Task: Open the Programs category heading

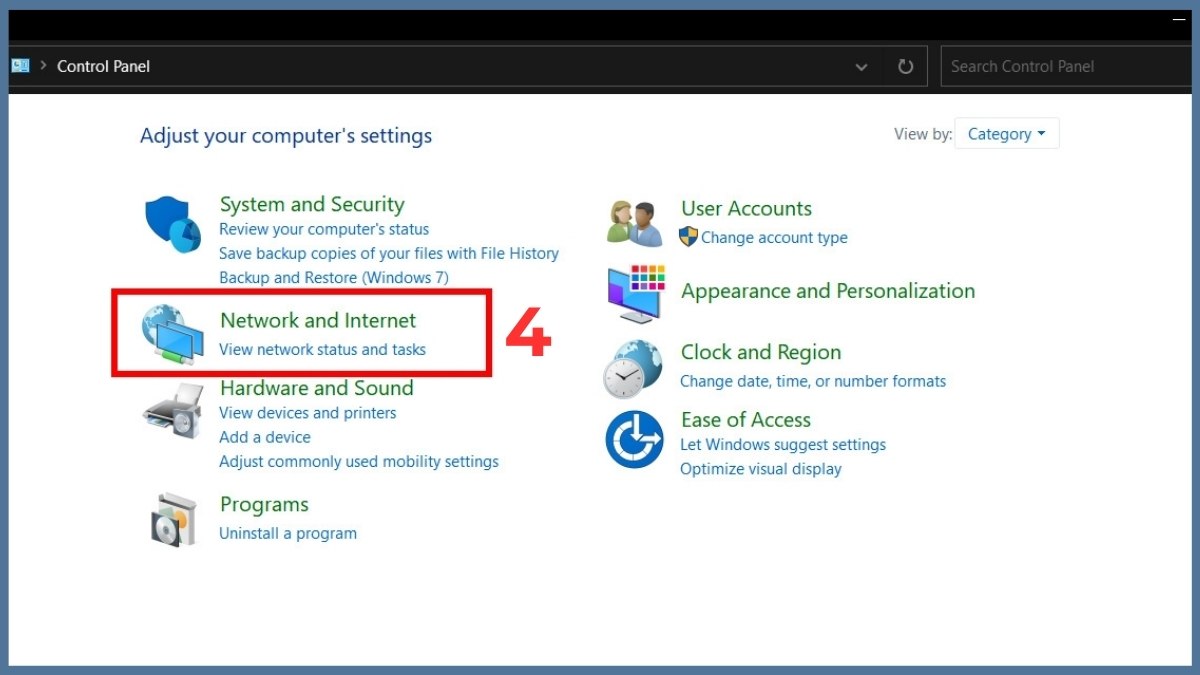Action: tap(264, 505)
